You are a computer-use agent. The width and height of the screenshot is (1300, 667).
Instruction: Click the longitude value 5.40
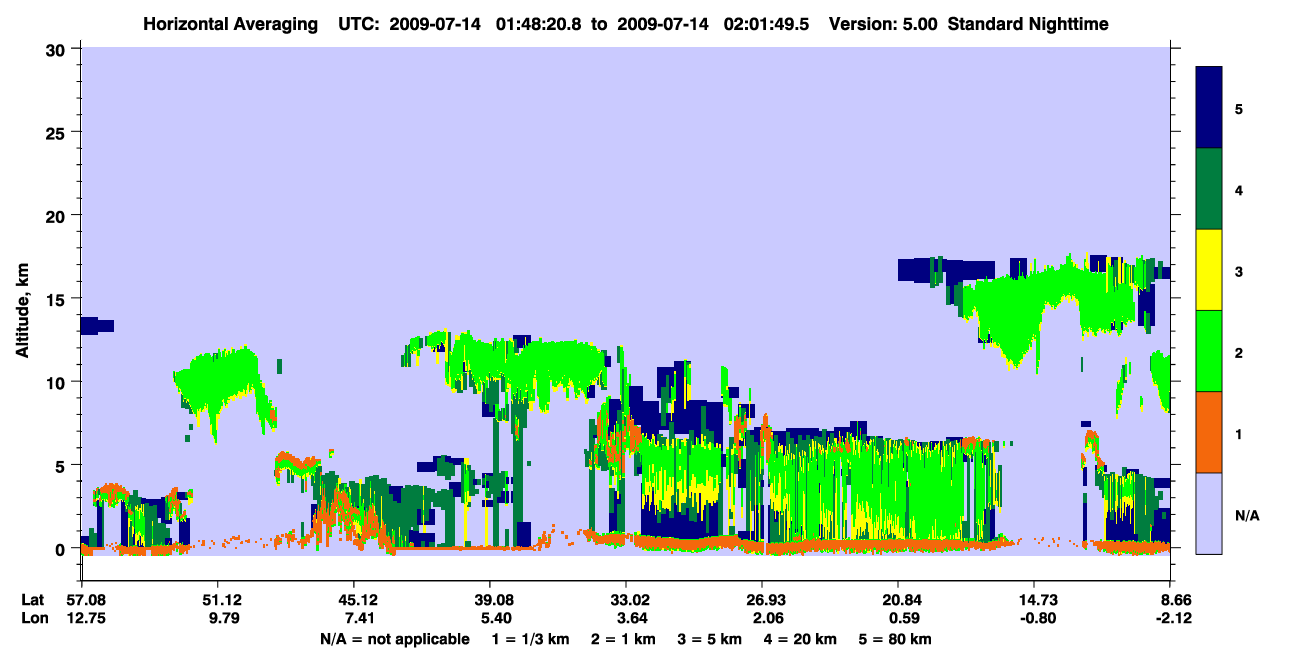click(x=494, y=618)
